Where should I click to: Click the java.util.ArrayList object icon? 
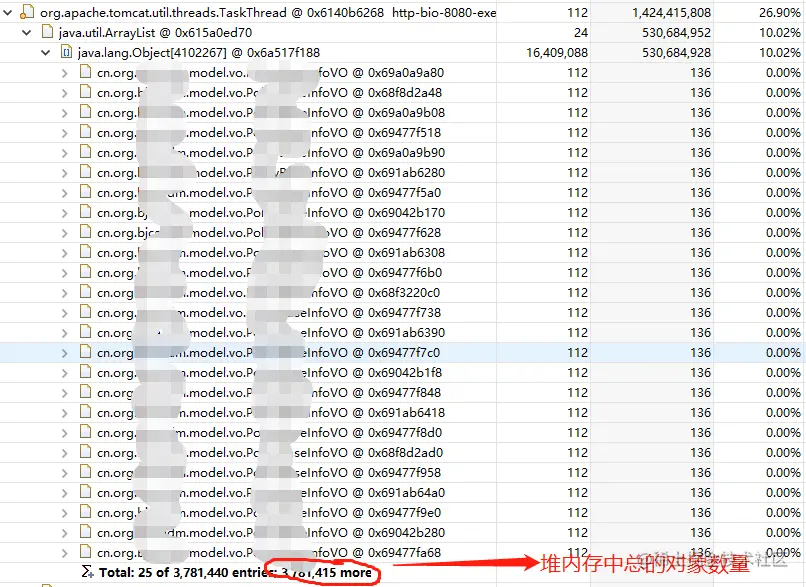pos(47,32)
